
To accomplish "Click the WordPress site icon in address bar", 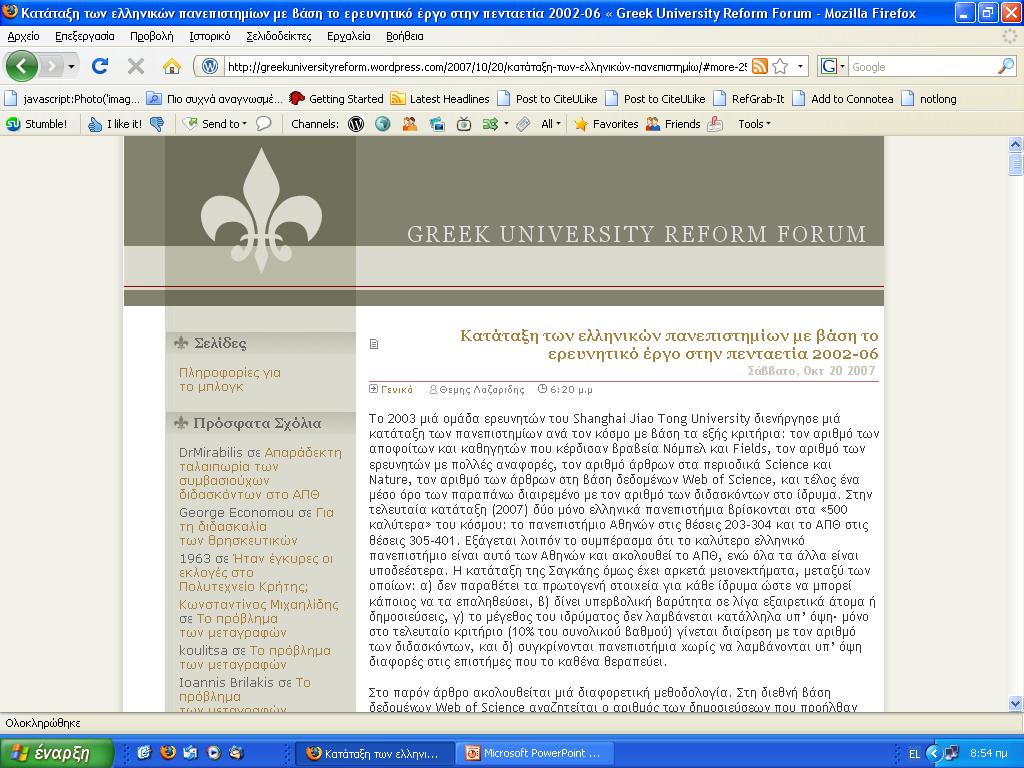I will tap(210, 67).
